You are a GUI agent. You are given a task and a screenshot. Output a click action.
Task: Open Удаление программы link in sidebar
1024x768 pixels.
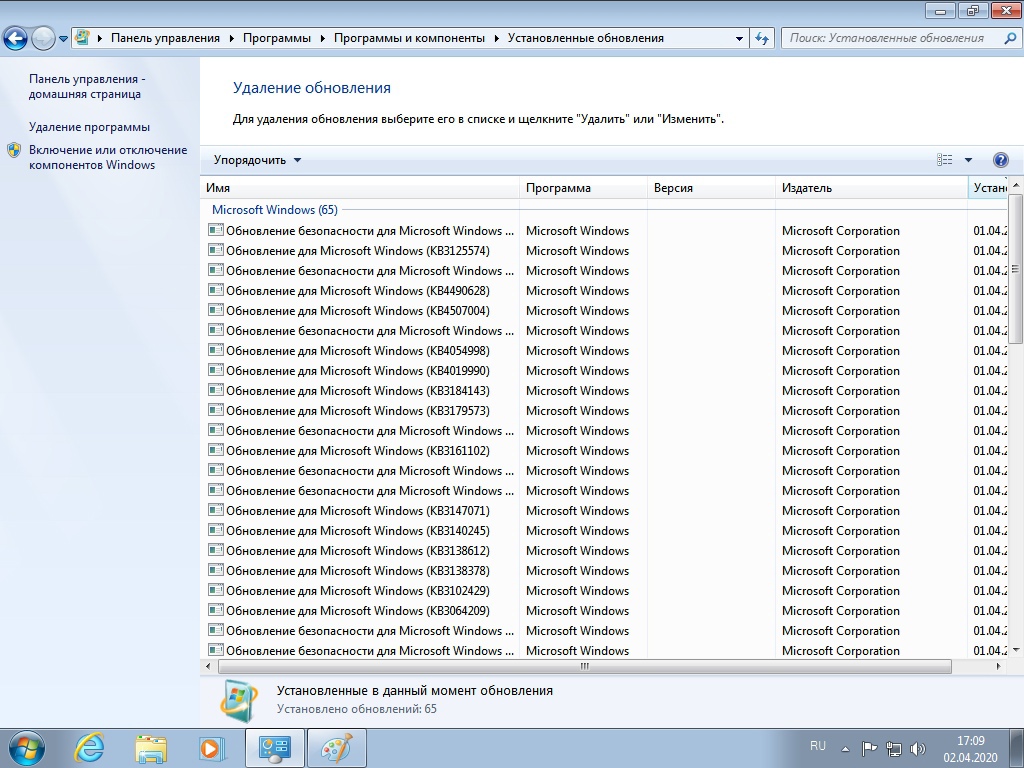pyautogui.click(x=89, y=127)
